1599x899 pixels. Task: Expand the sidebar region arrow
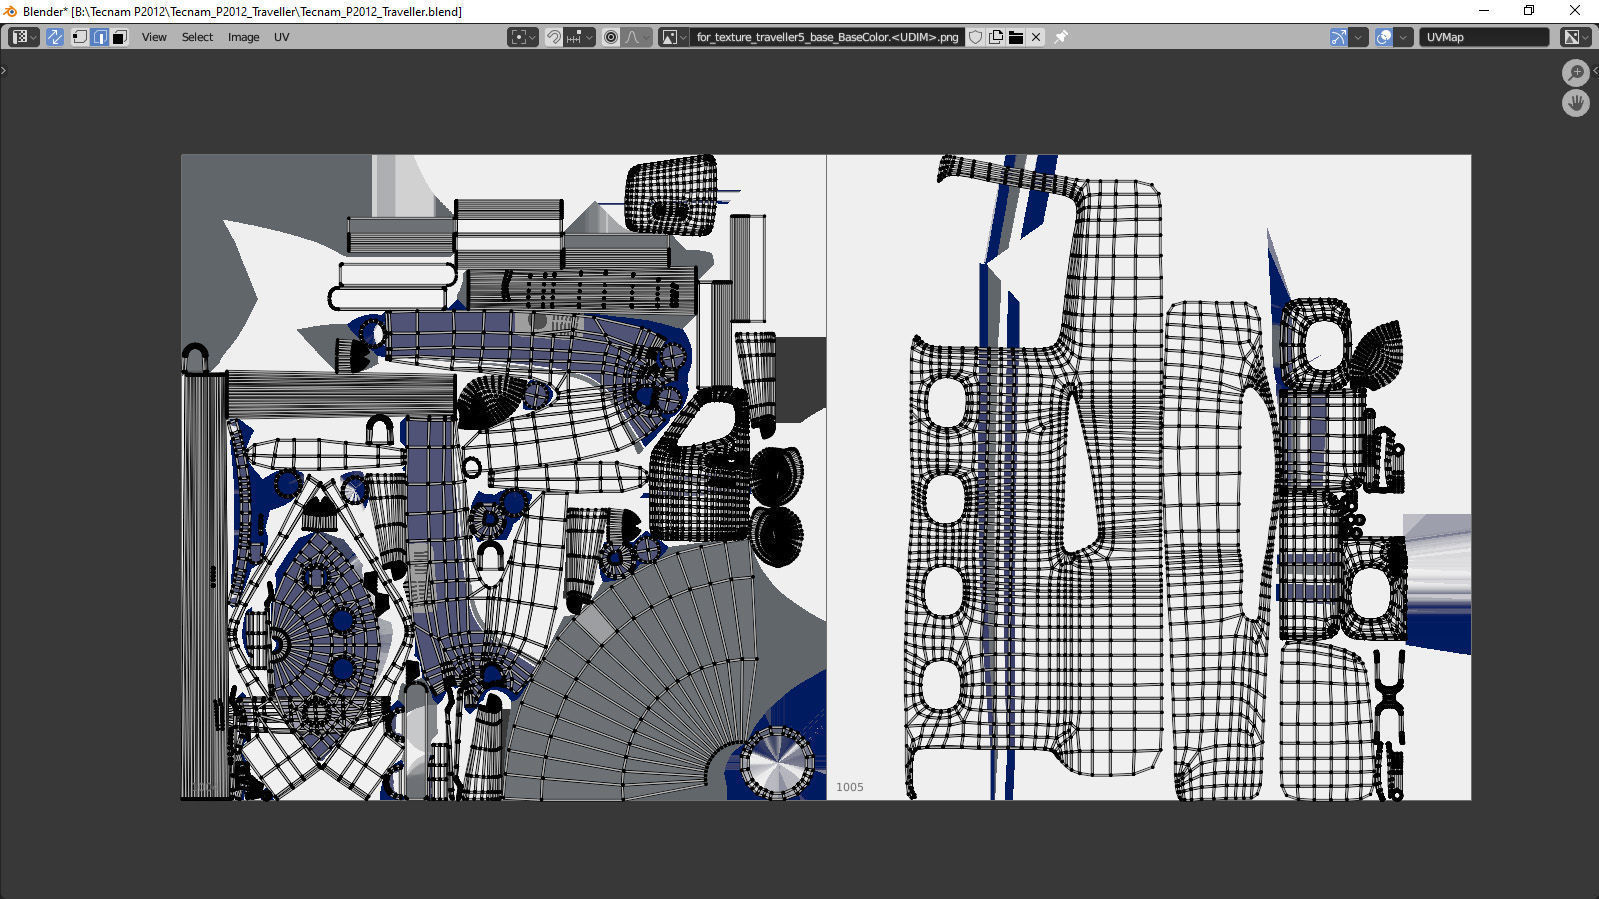[1595, 71]
